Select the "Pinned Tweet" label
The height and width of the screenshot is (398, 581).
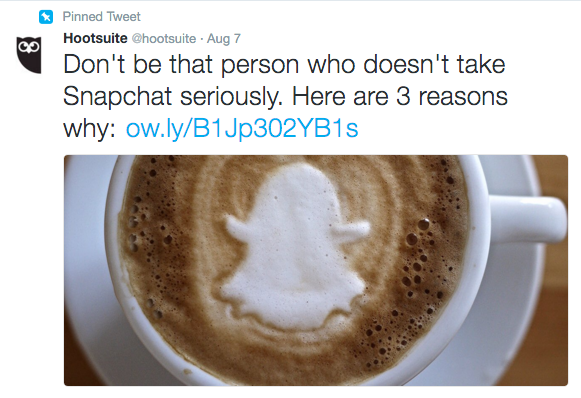coord(102,17)
